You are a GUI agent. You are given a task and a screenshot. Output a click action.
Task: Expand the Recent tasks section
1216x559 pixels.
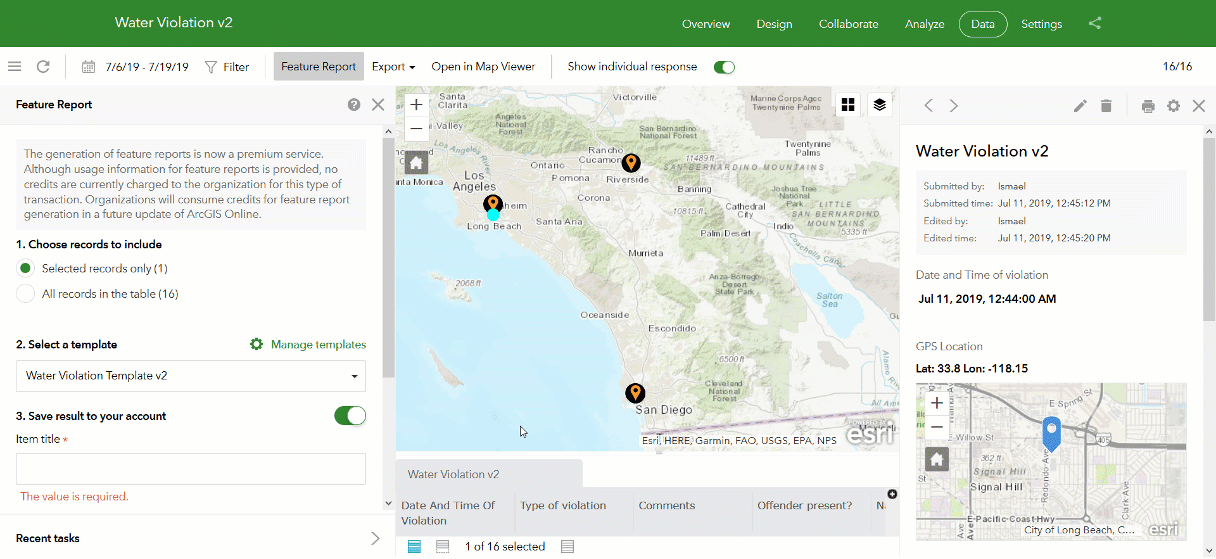(x=375, y=538)
